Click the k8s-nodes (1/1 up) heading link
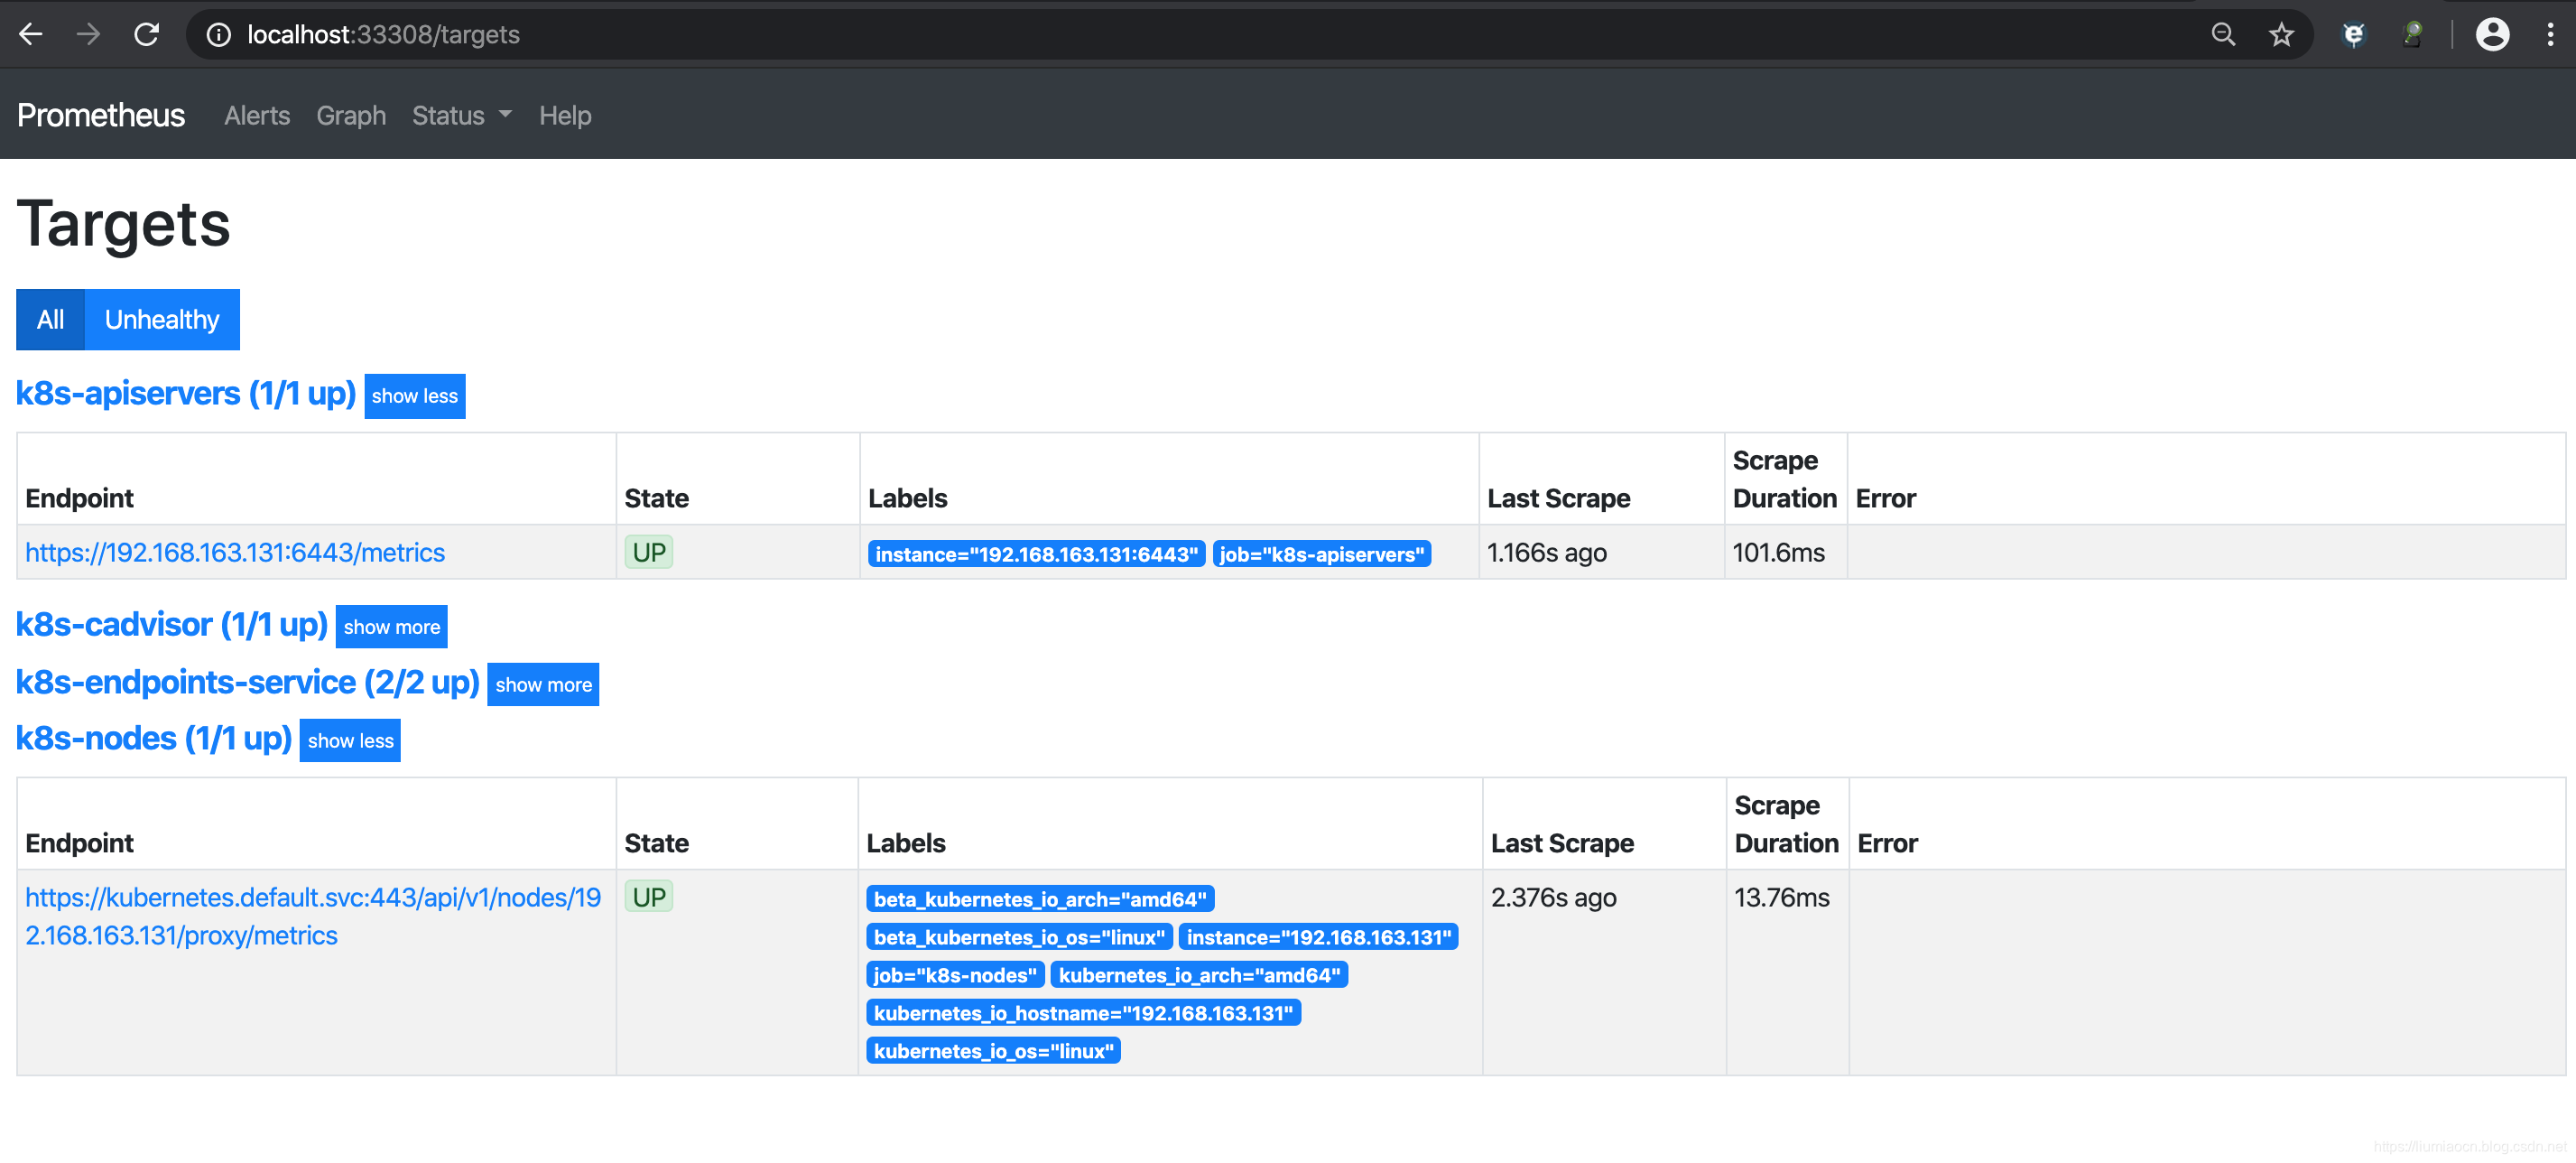 (x=154, y=738)
